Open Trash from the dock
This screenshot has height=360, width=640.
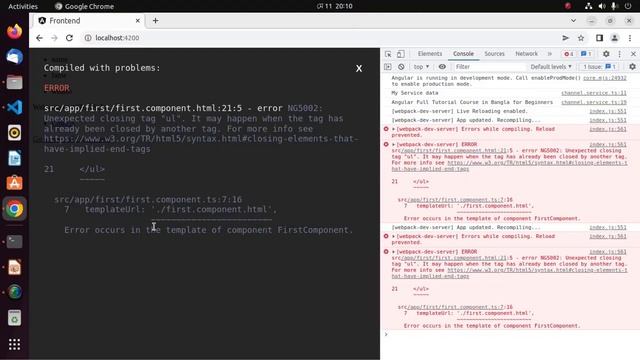coord(14,318)
